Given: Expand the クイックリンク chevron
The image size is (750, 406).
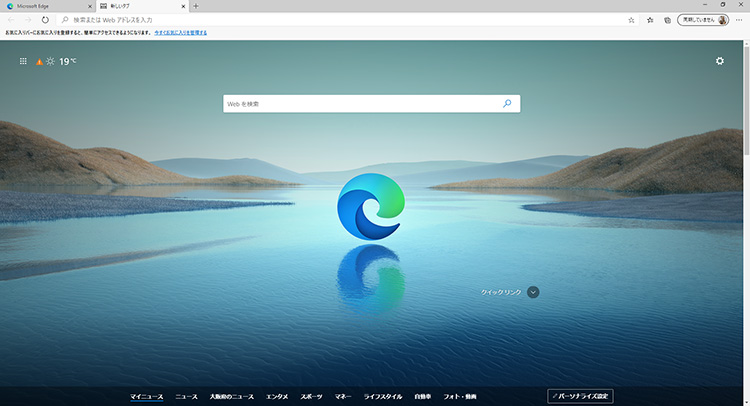Looking at the screenshot, I should click(533, 292).
